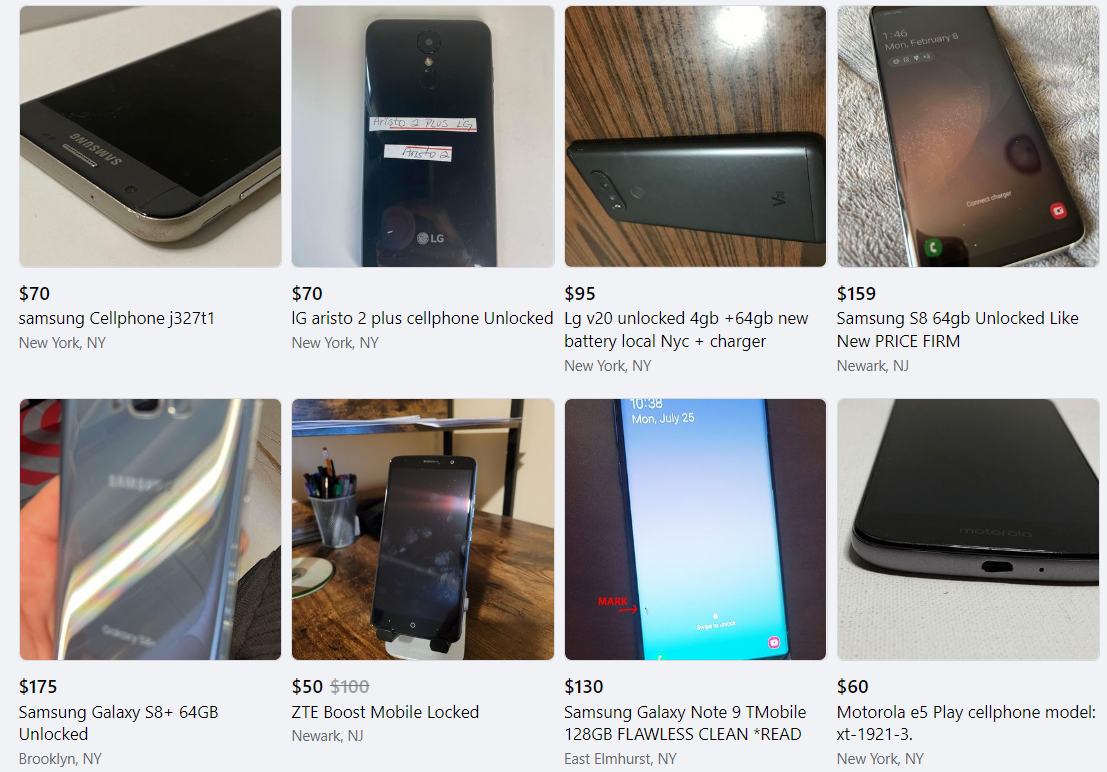The image size is (1107, 772).
Task: Click the East Elmhurst, NY location text
Action: coord(620,759)
